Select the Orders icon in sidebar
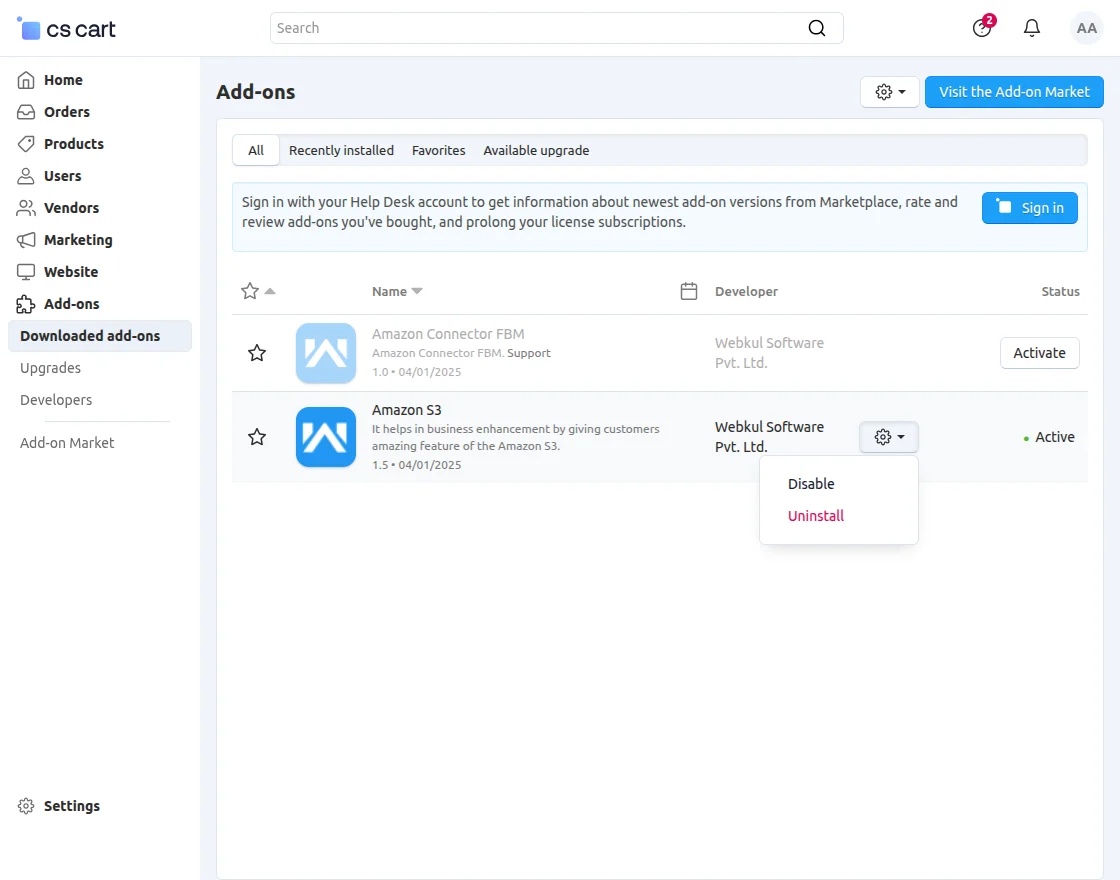The height and width of the screenshot is (880, 1120). point(25,112)
